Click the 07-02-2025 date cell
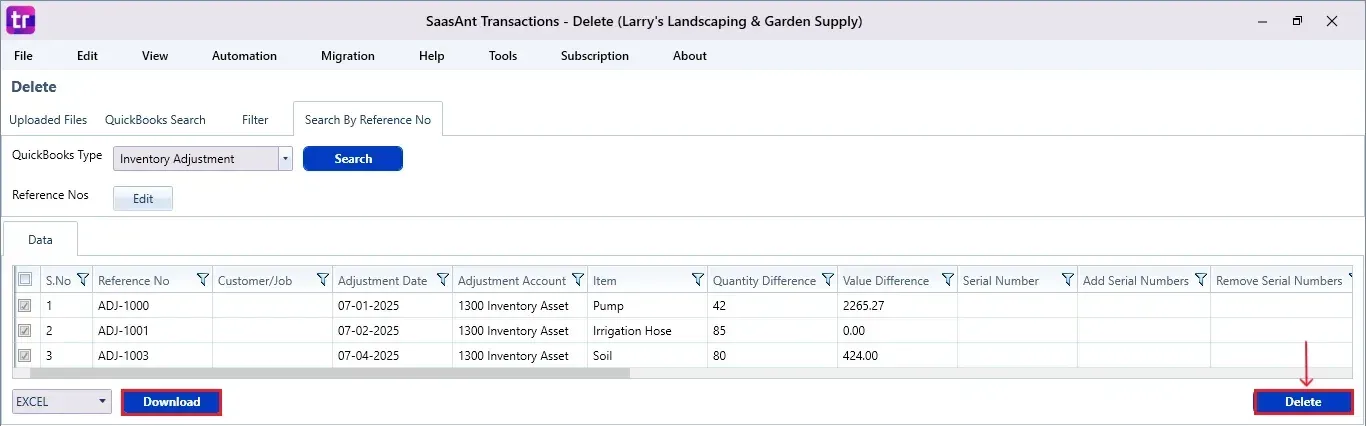The width and height of the screenshot is (1366, 426). [x=392, y=331]
